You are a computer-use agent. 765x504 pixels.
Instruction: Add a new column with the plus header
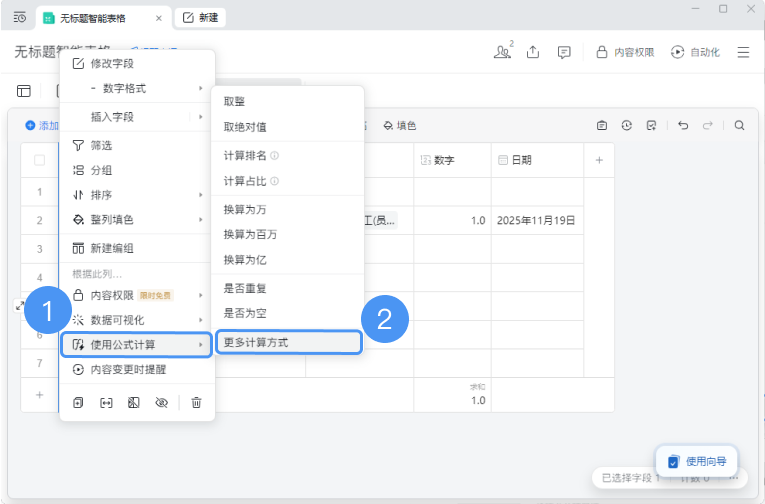tap(599, 160)
